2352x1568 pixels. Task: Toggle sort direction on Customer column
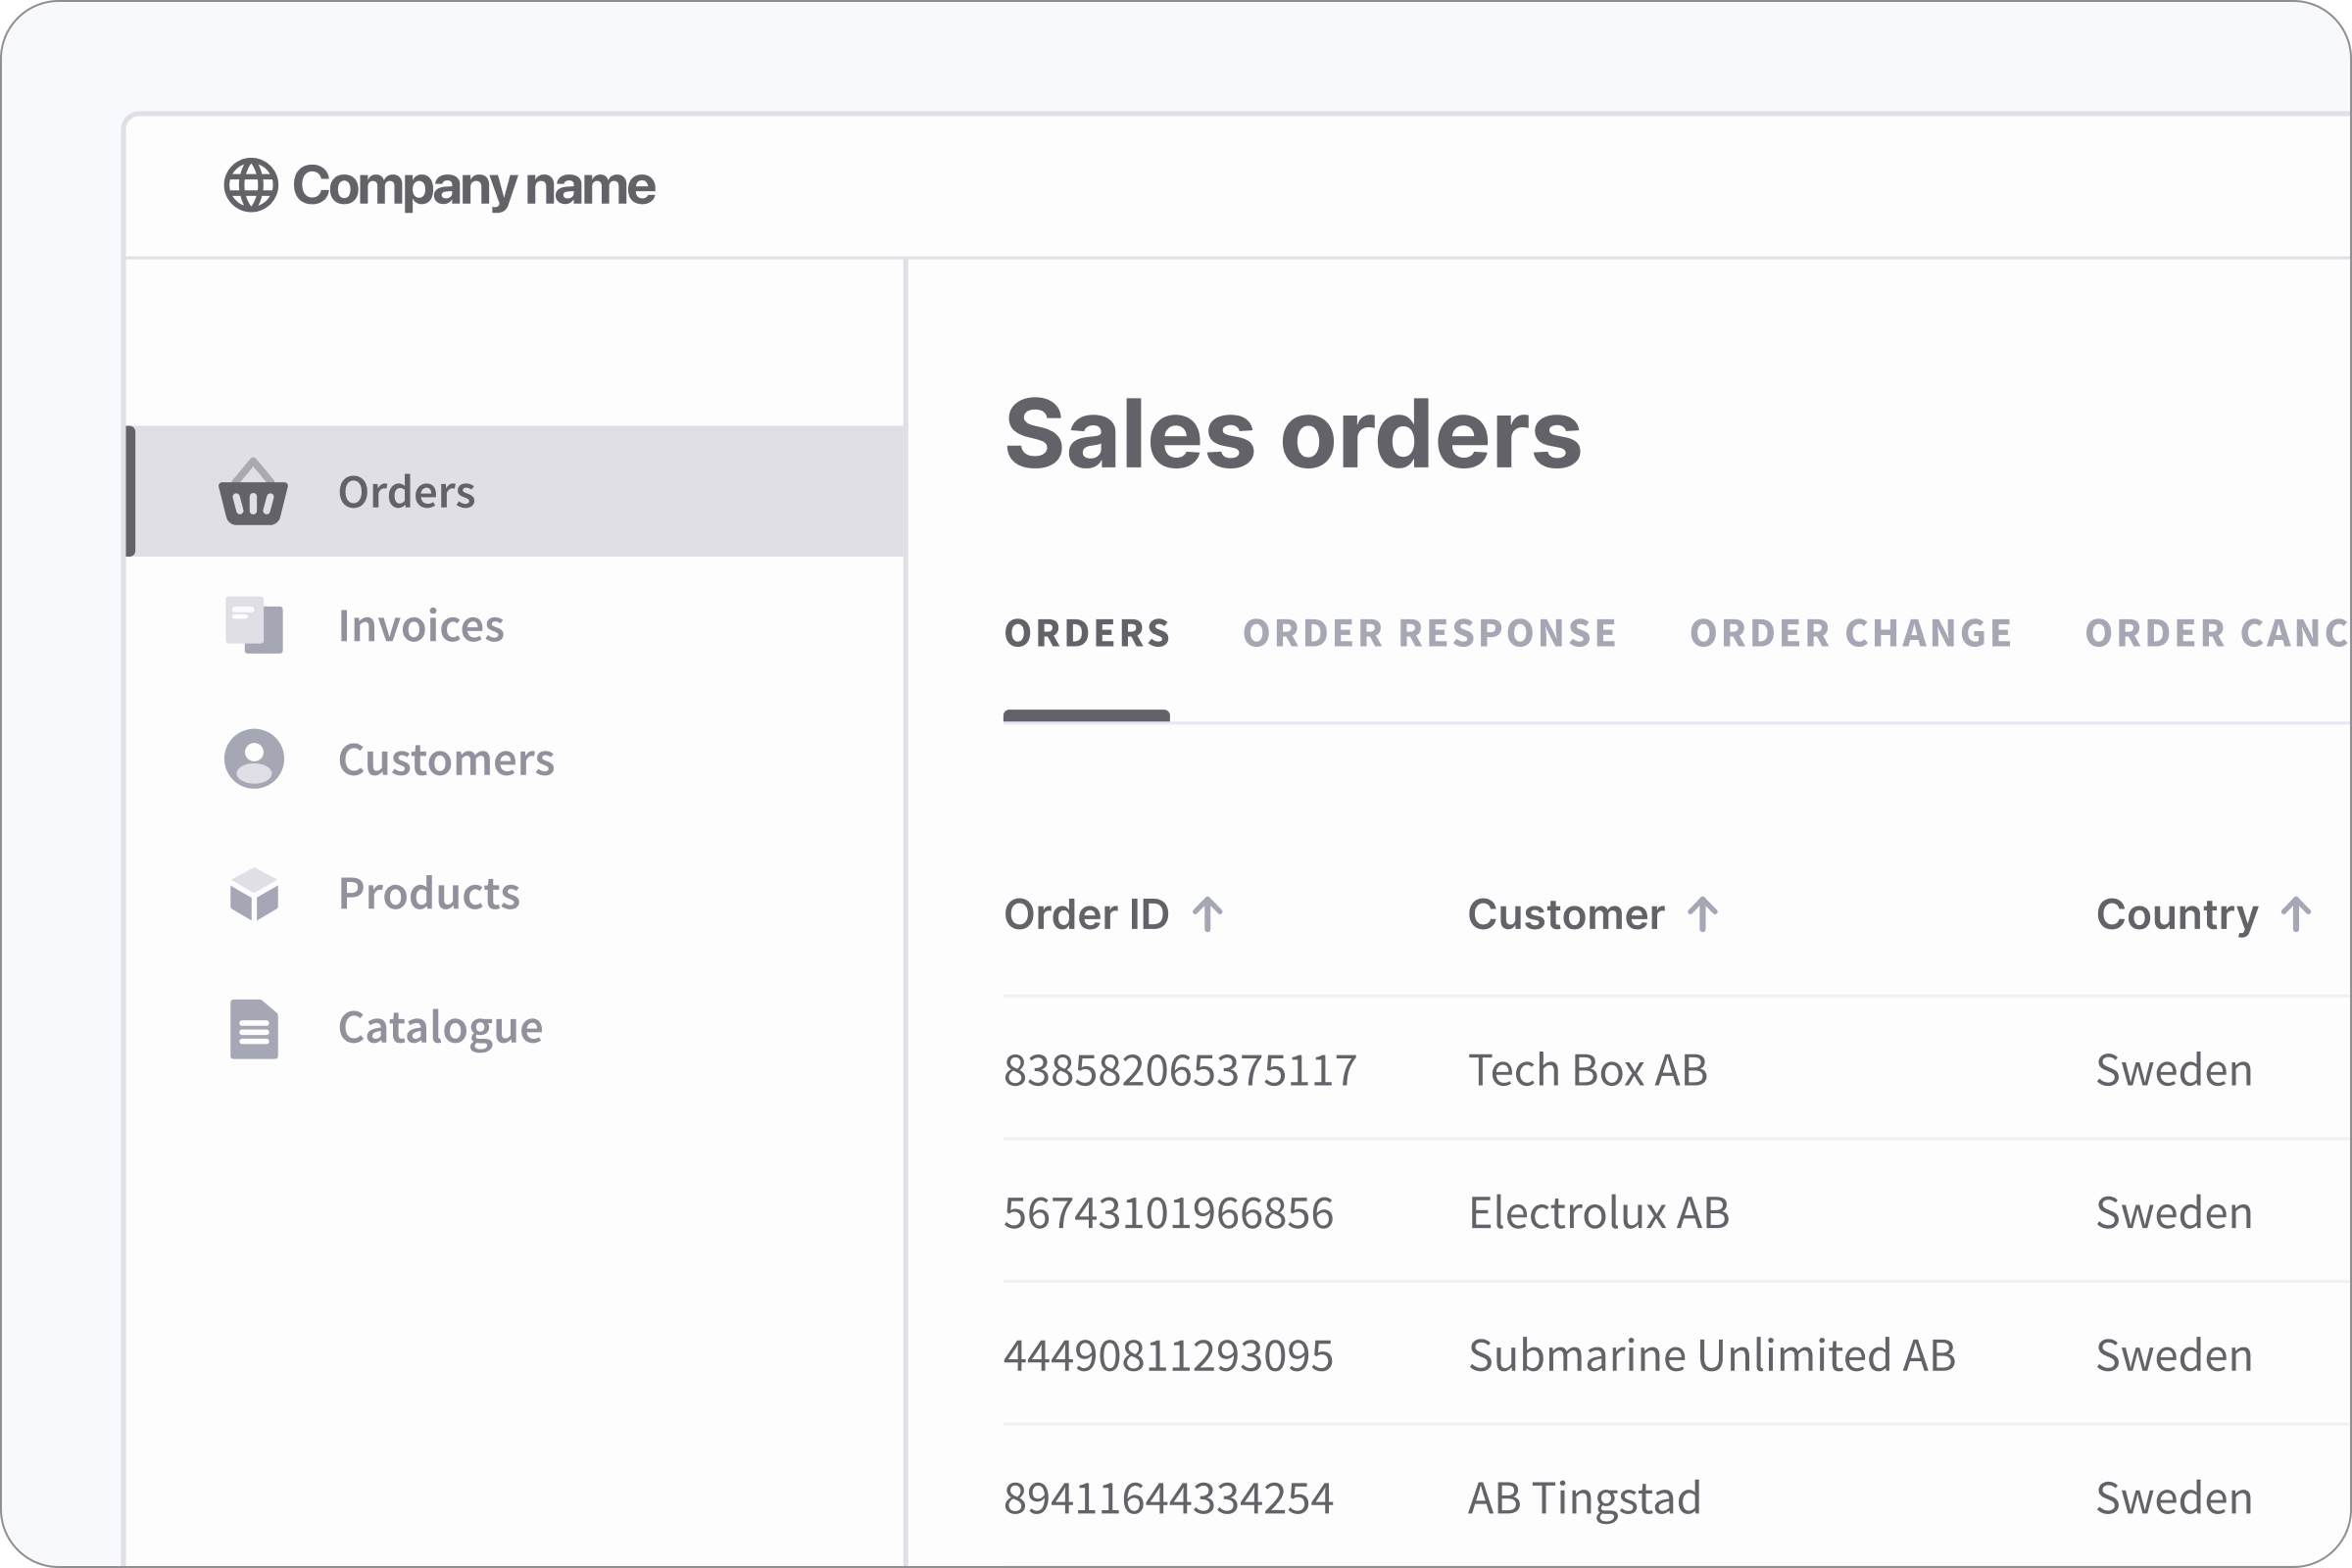coord(1703,913)
